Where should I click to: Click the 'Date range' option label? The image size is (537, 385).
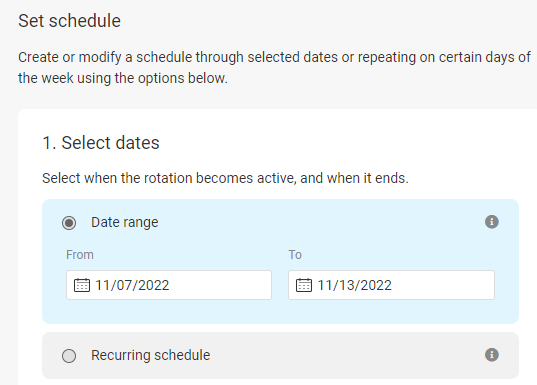[x=125, y=223]
